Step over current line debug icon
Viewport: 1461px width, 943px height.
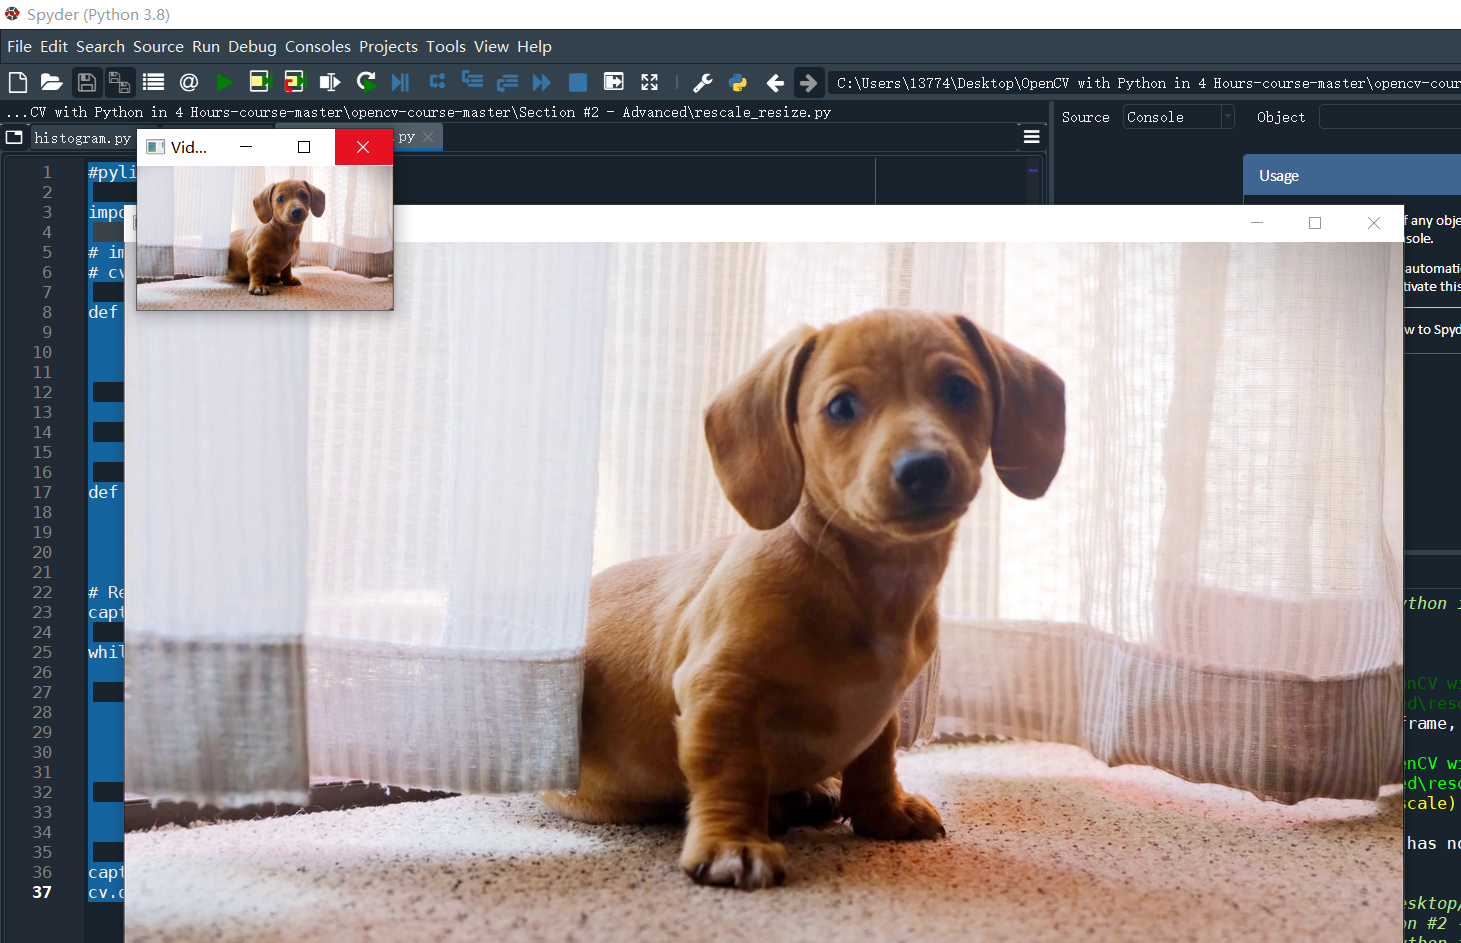tap(437, 82)
